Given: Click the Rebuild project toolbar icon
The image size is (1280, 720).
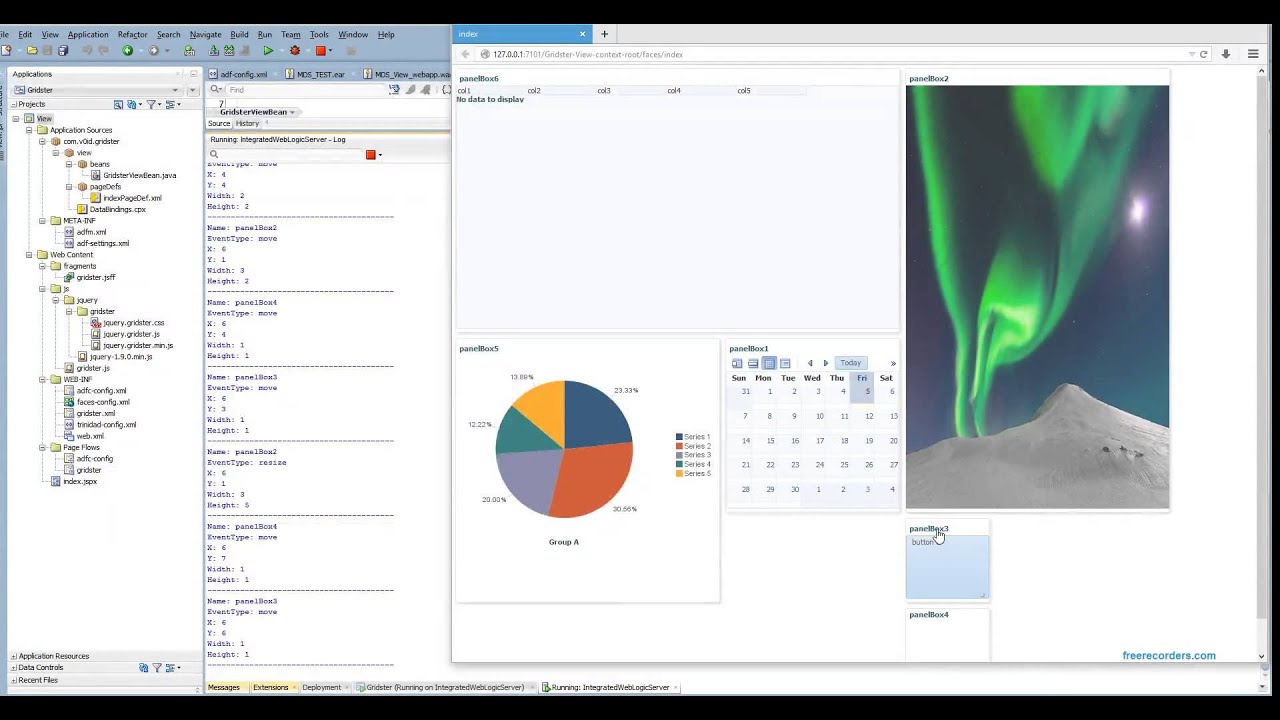Looking at the screenshot, I should pyautogui.click(x=229, y=50).
